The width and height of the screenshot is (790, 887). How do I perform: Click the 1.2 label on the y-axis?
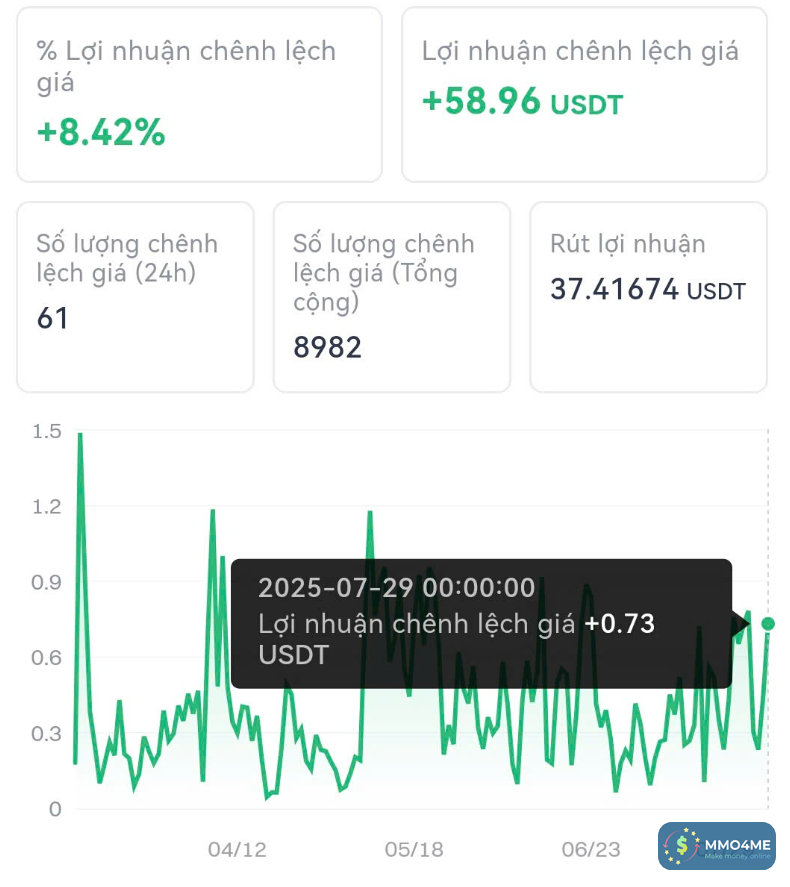click(47, 507)
